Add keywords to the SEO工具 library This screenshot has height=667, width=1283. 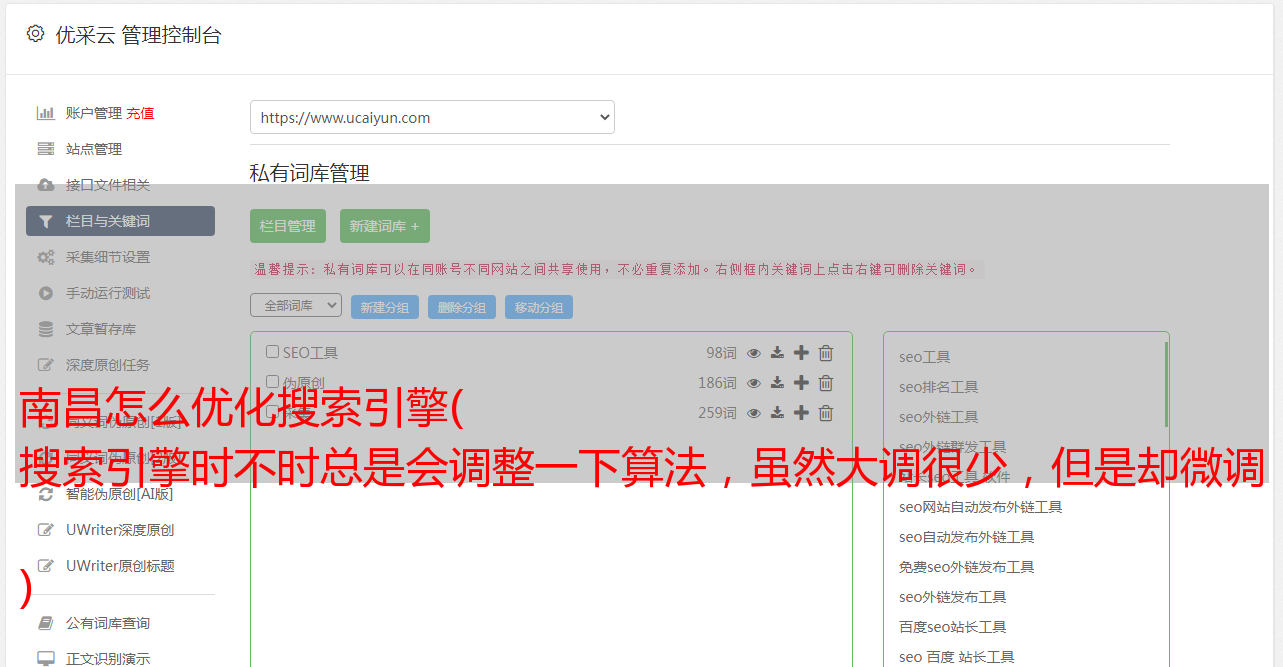coord(801,353)
